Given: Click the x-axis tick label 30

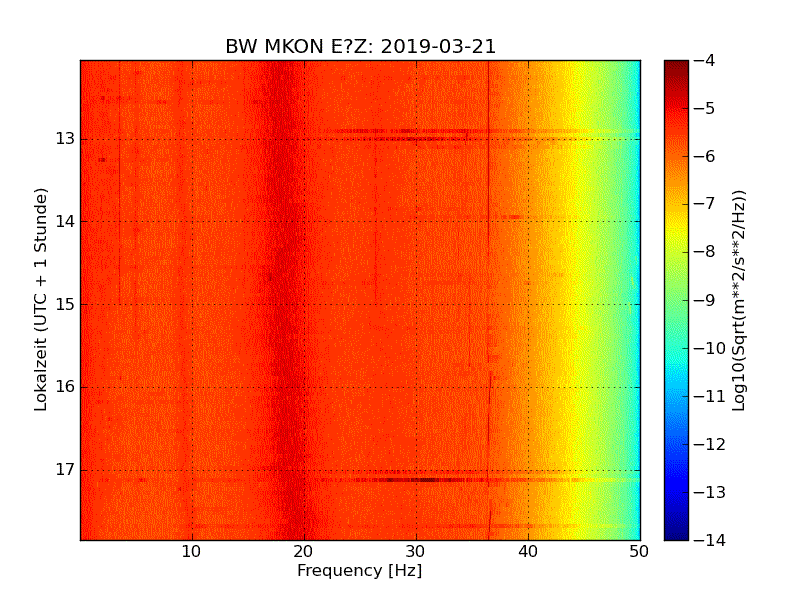Looking at the screenshot, I should [416, 552].
